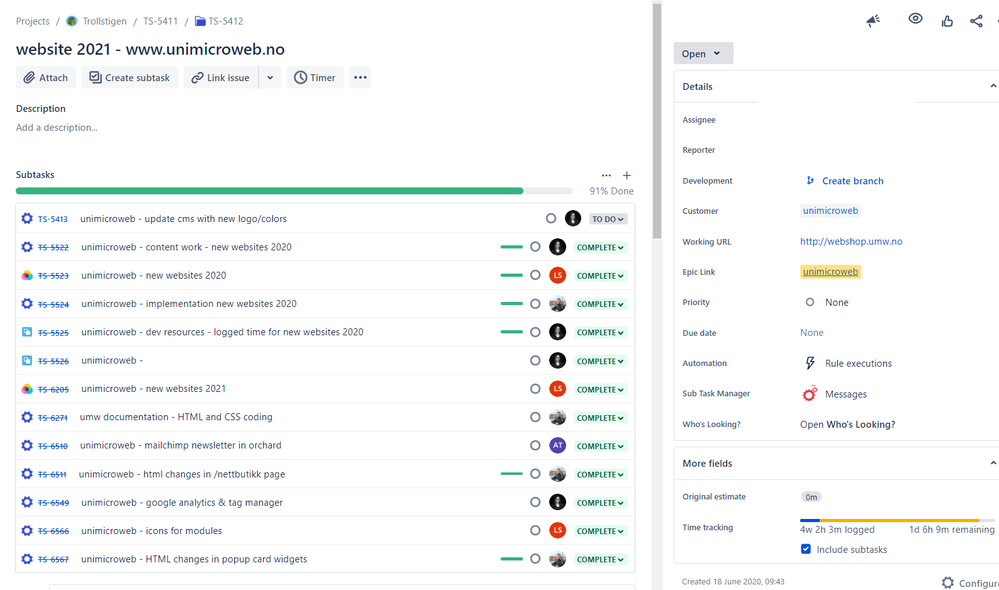The image size is (999, 590).
Task: Click the Original estimate 0m value
Action: point(811,497)
